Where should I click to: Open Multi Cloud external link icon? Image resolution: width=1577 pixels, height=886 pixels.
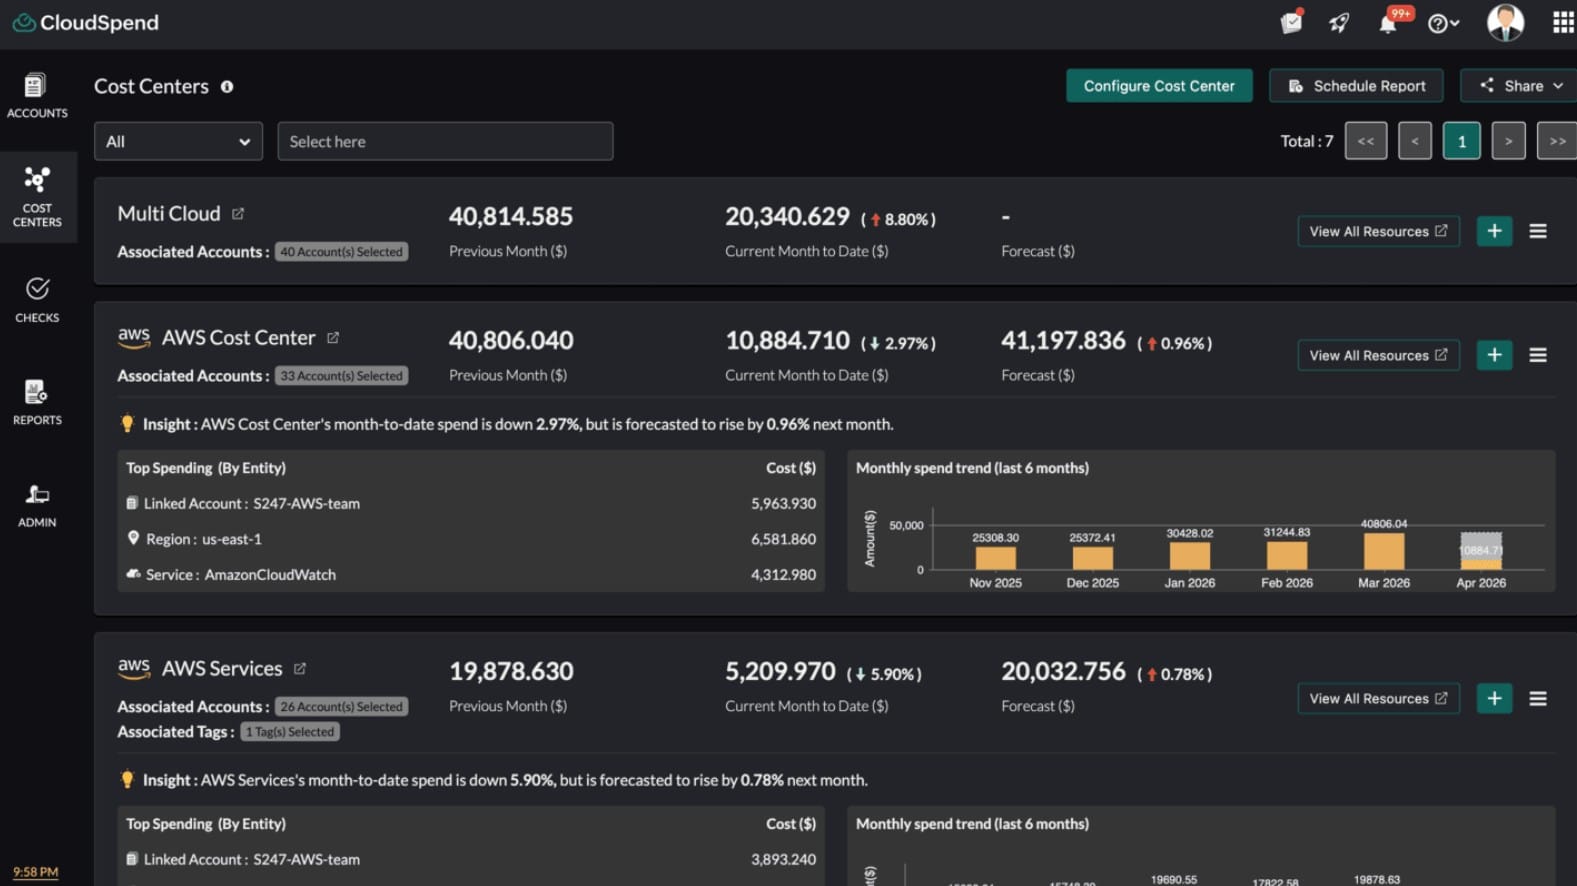pyautogui.click(x=238, y=214)
